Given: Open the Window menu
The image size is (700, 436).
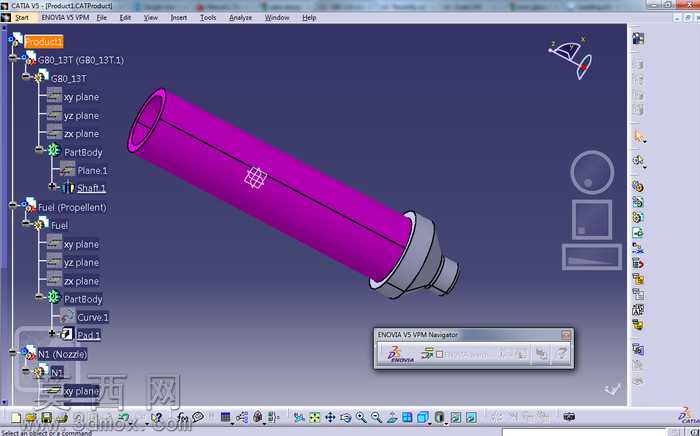Looking at the screenshot, I should (x=277, y=17).
